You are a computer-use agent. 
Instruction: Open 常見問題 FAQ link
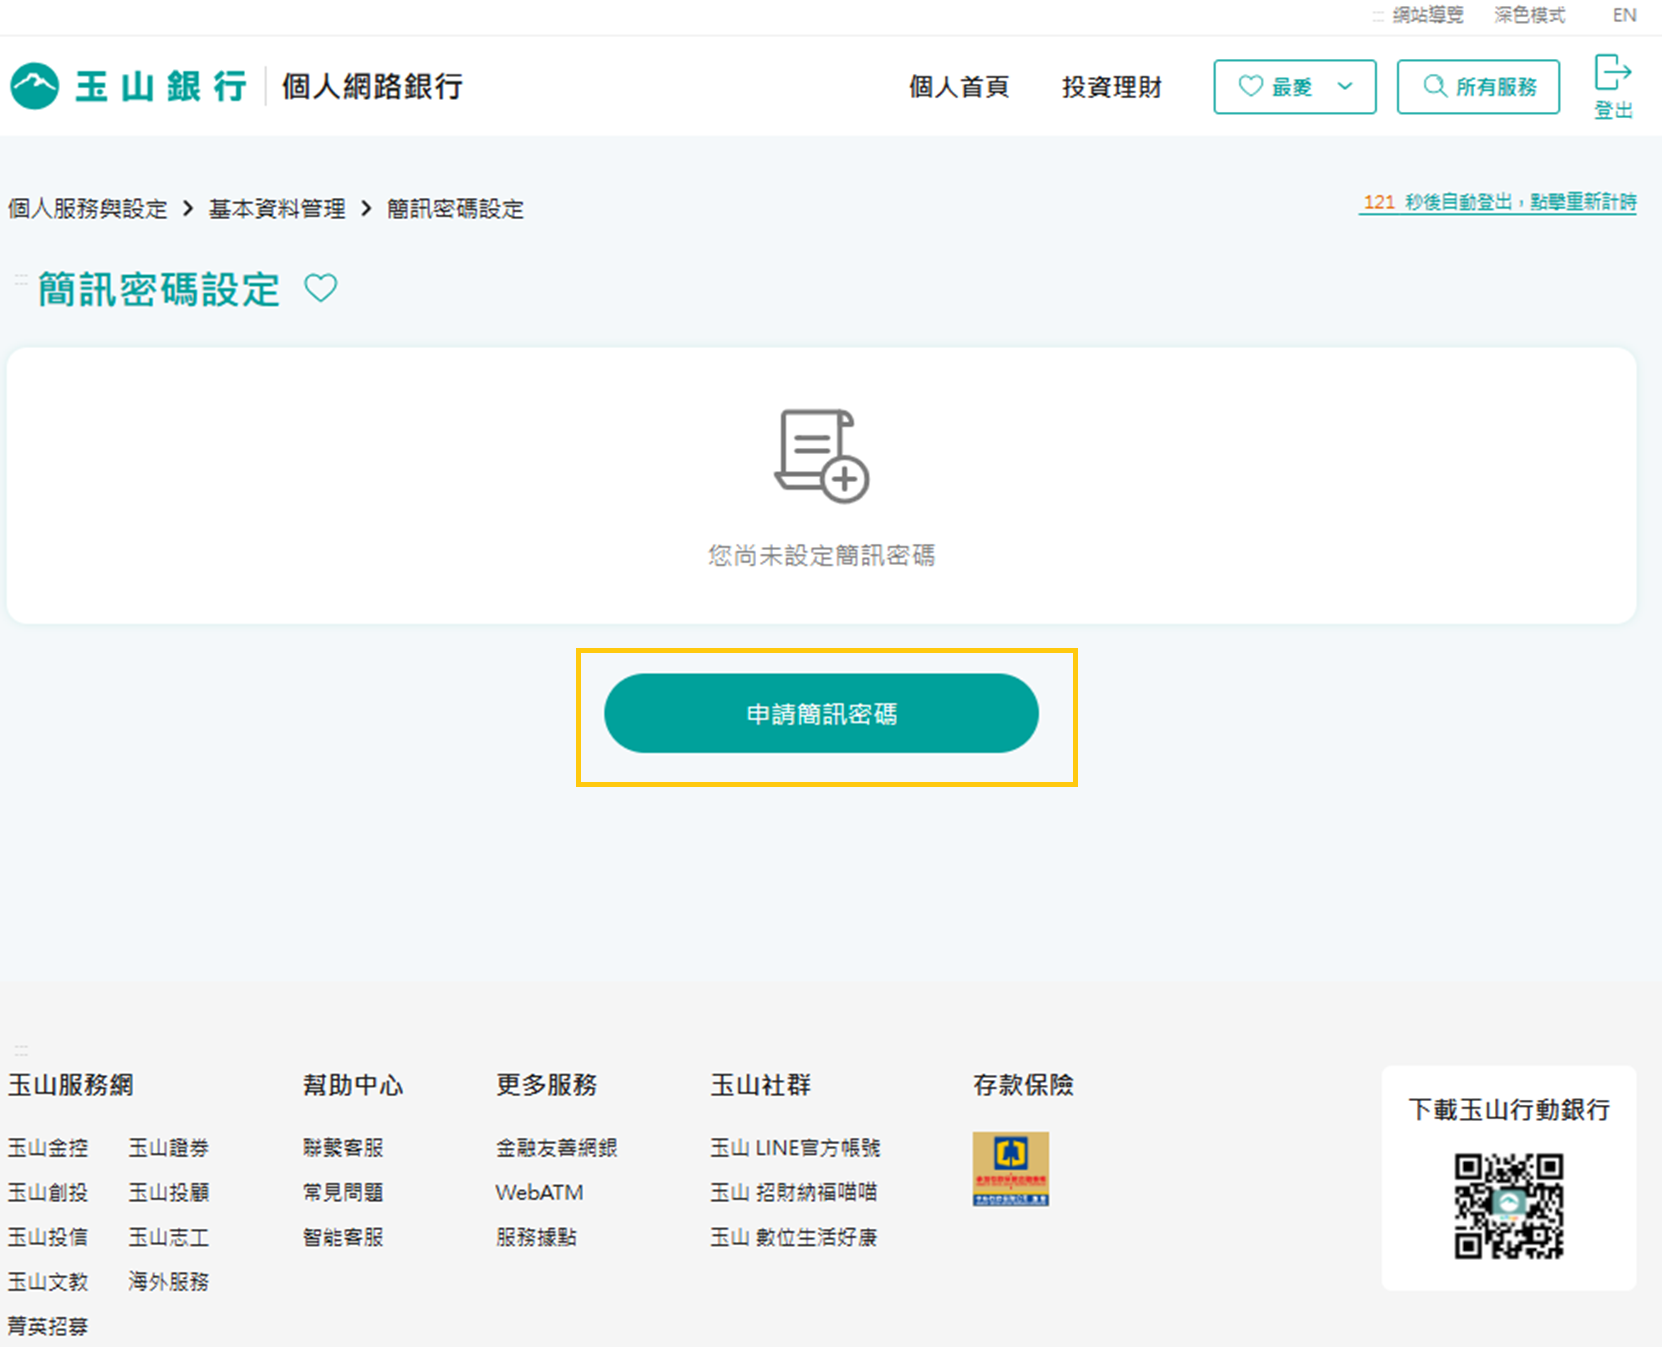[x=343, y=1192]
